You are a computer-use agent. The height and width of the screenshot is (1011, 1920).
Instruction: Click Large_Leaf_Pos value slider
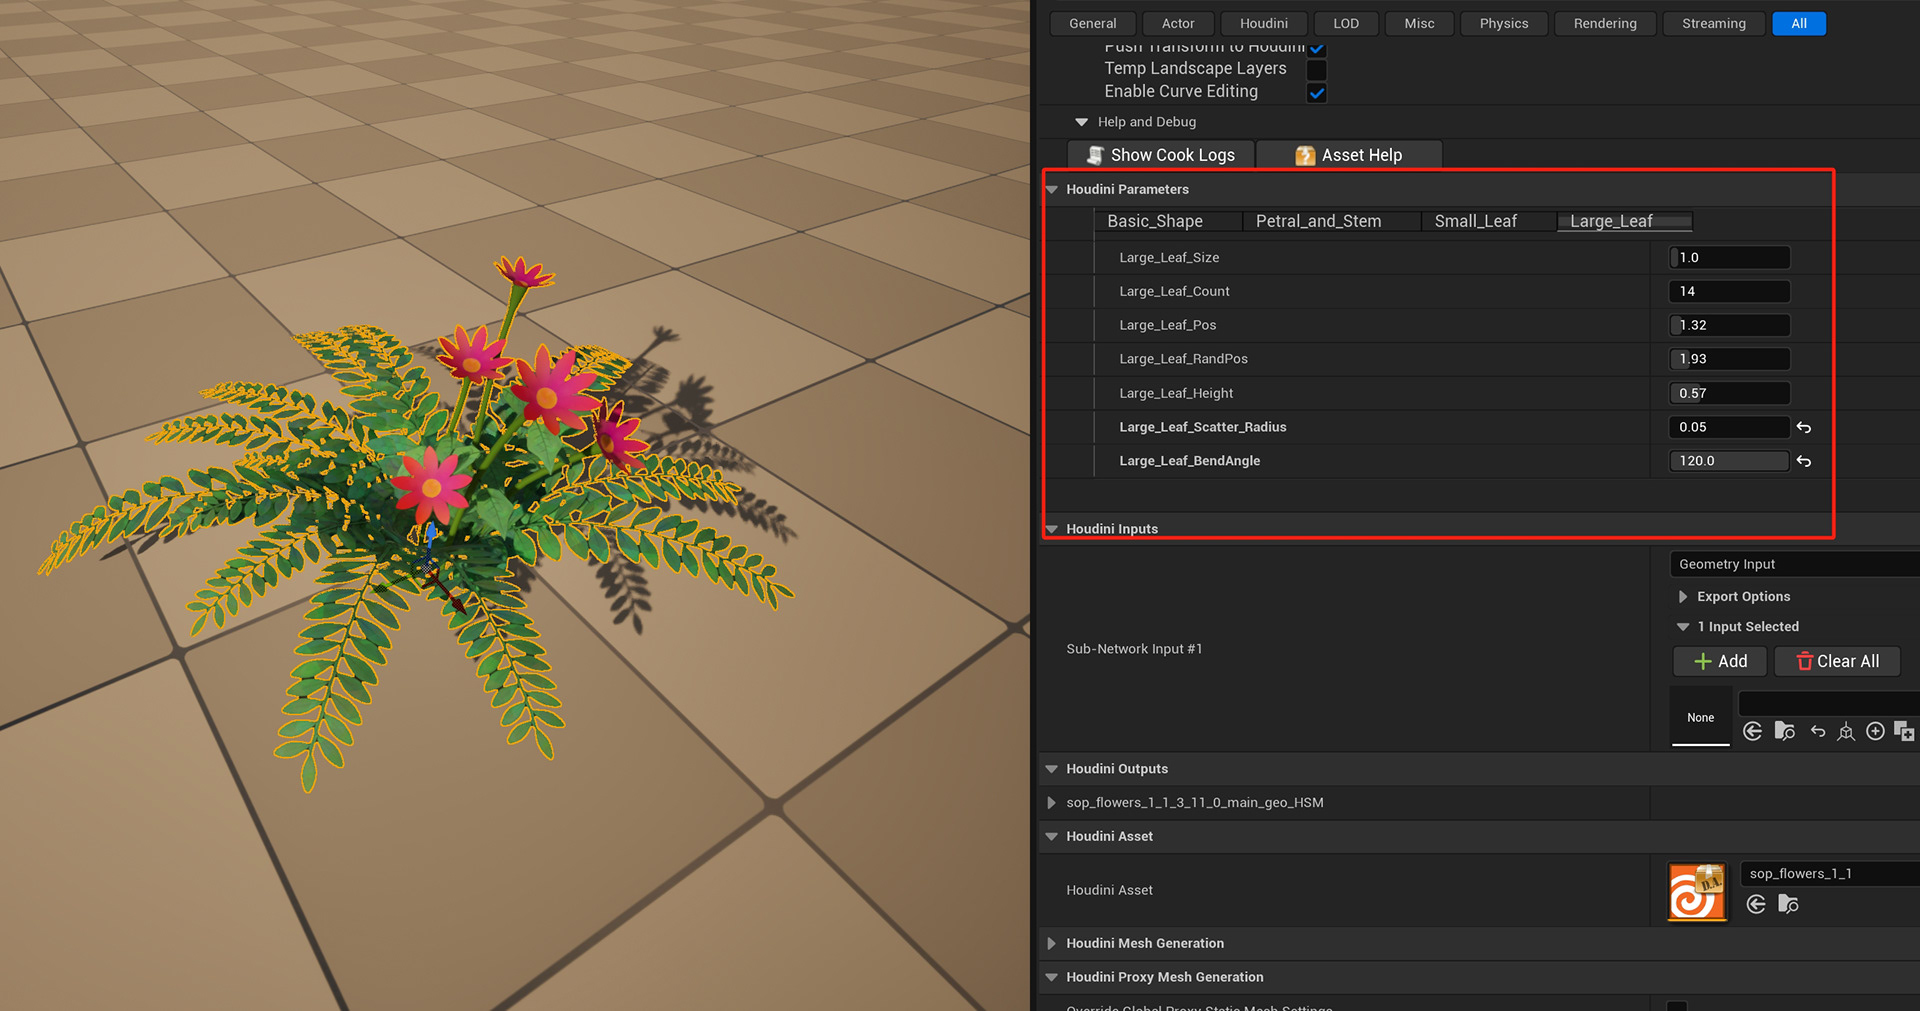(x=1729, y=325)
